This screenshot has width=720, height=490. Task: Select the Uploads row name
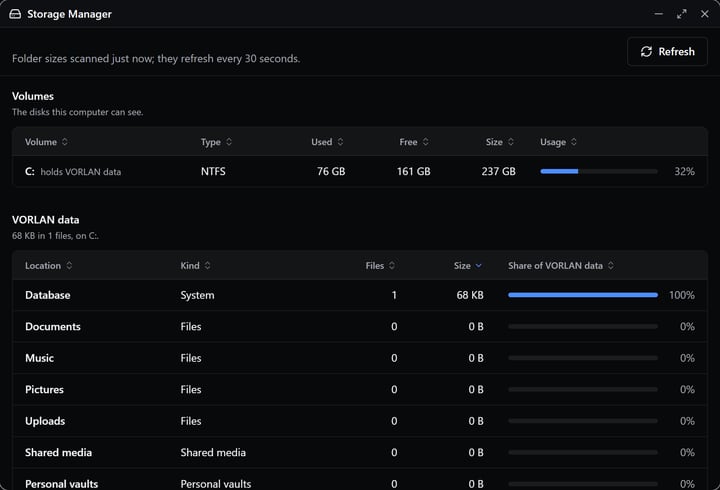[45, 421]
